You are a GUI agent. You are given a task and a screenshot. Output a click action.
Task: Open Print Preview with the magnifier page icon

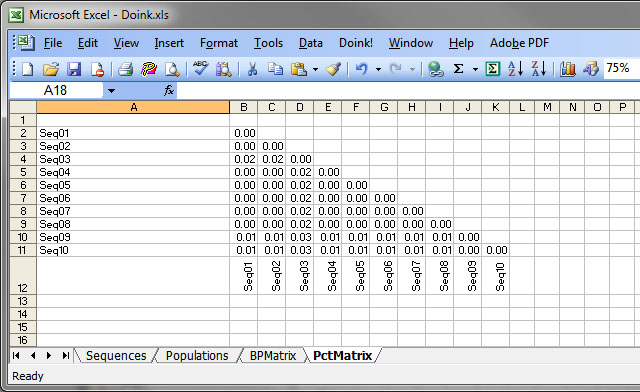[172, 69]
